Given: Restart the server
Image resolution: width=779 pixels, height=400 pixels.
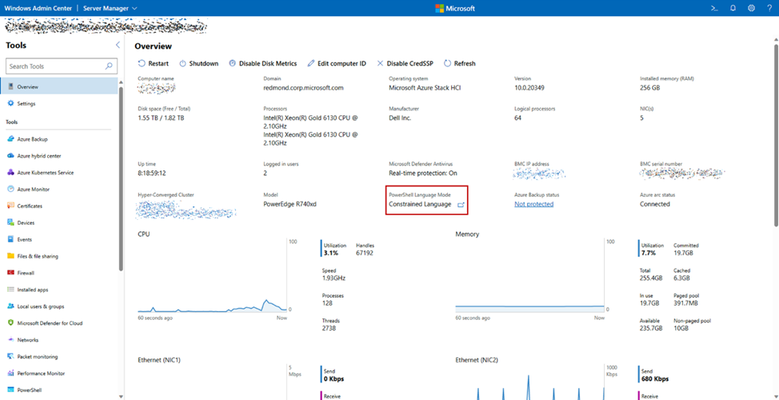Looking at the screenshot, I should (153, 64).
